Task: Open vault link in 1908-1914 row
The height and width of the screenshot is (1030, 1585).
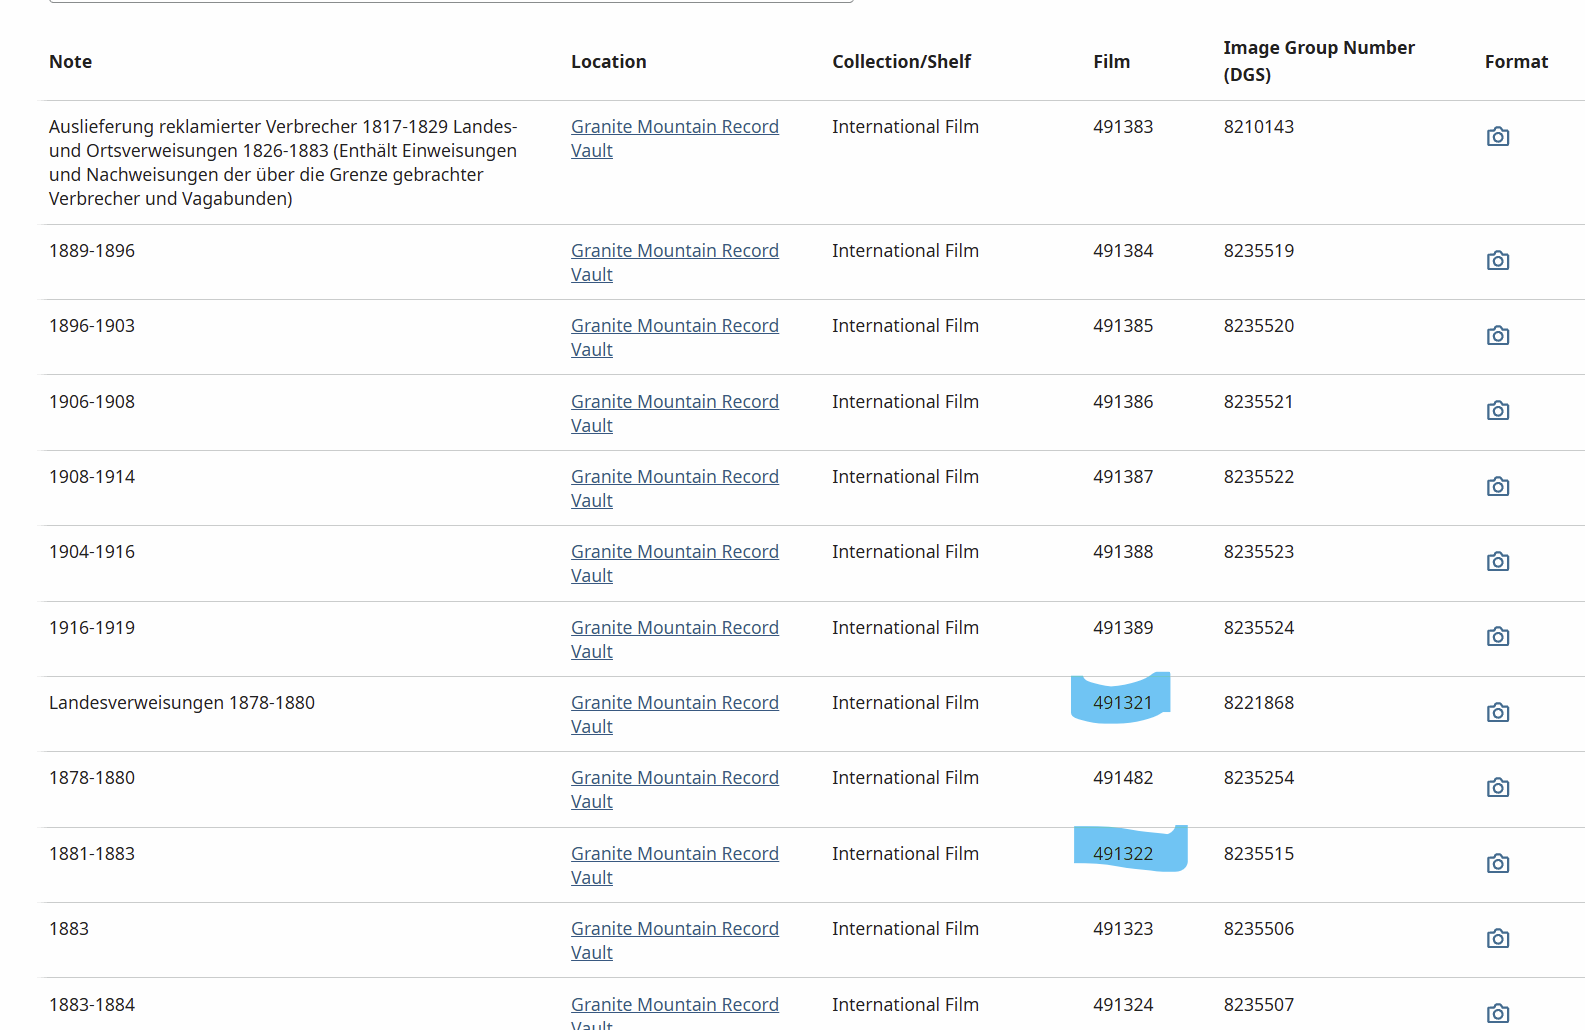Action: point(674,489)
